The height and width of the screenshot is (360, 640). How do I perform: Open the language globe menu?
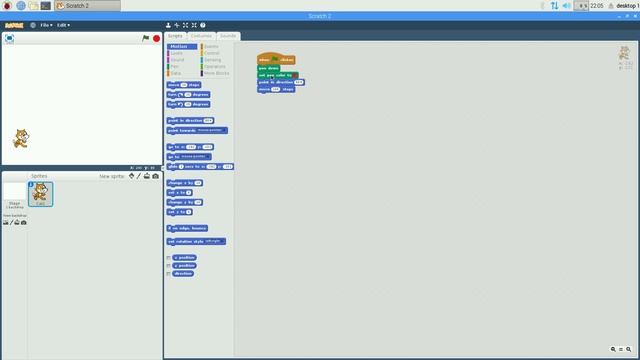pos(33,25)
